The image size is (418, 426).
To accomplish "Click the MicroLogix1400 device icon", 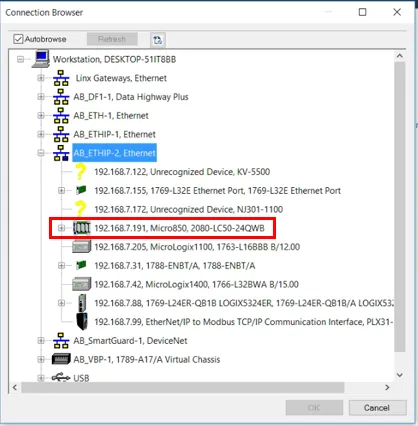I will click(x=82, y=284).
